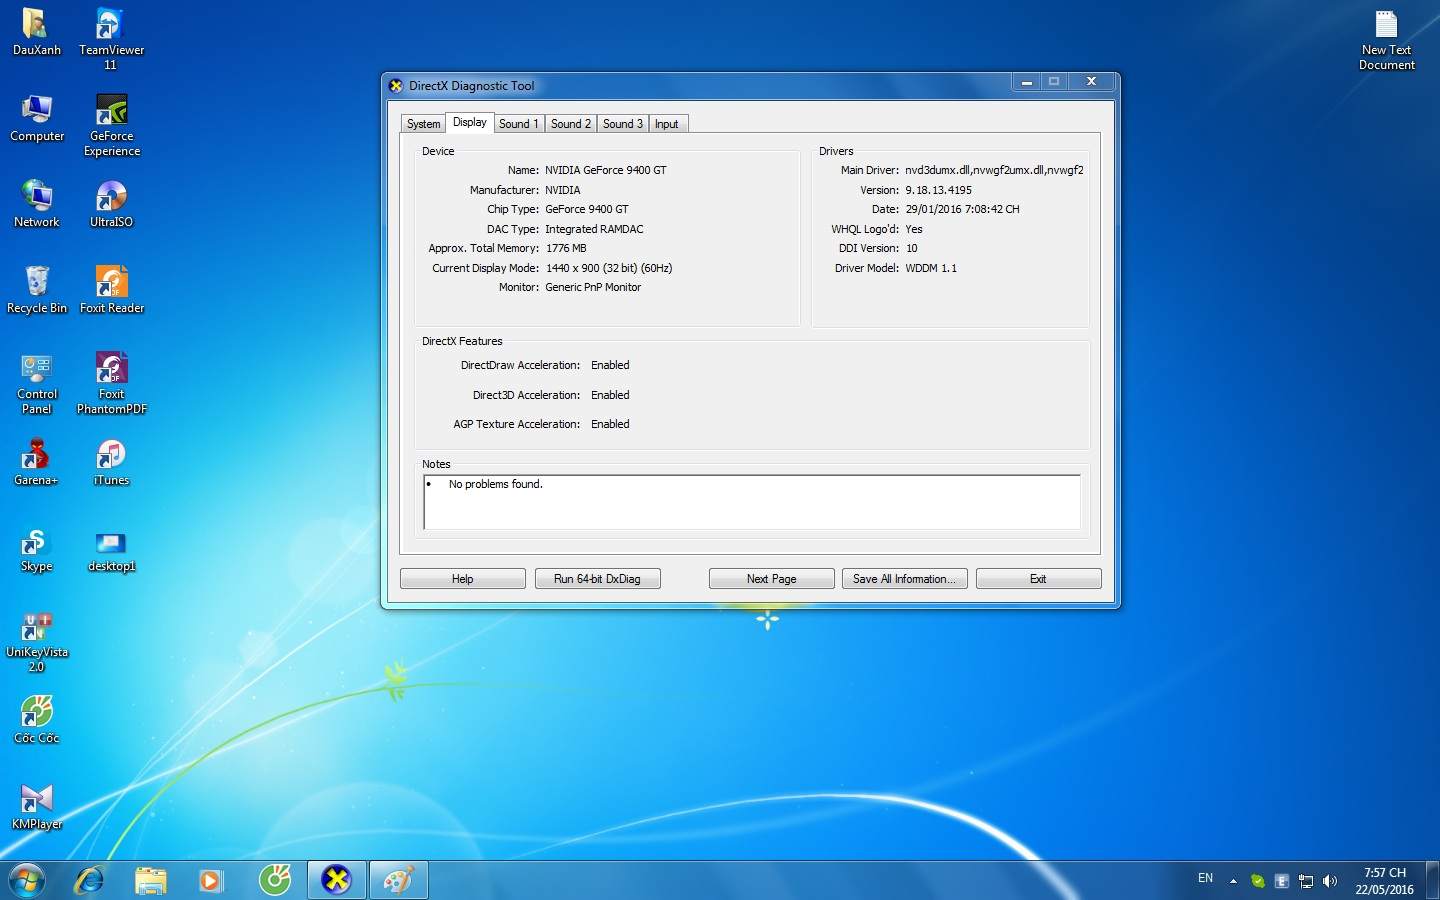
Task: Open the Sound 1 tab
Action: pos(518,124)
